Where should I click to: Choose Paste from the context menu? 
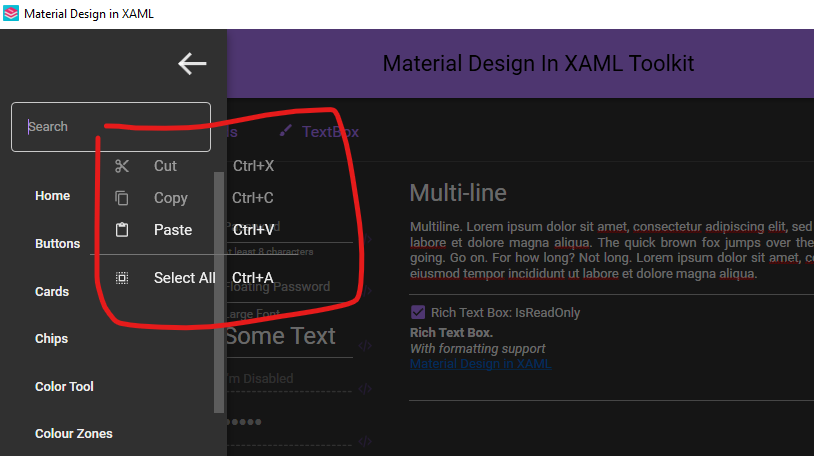[173, 230]
